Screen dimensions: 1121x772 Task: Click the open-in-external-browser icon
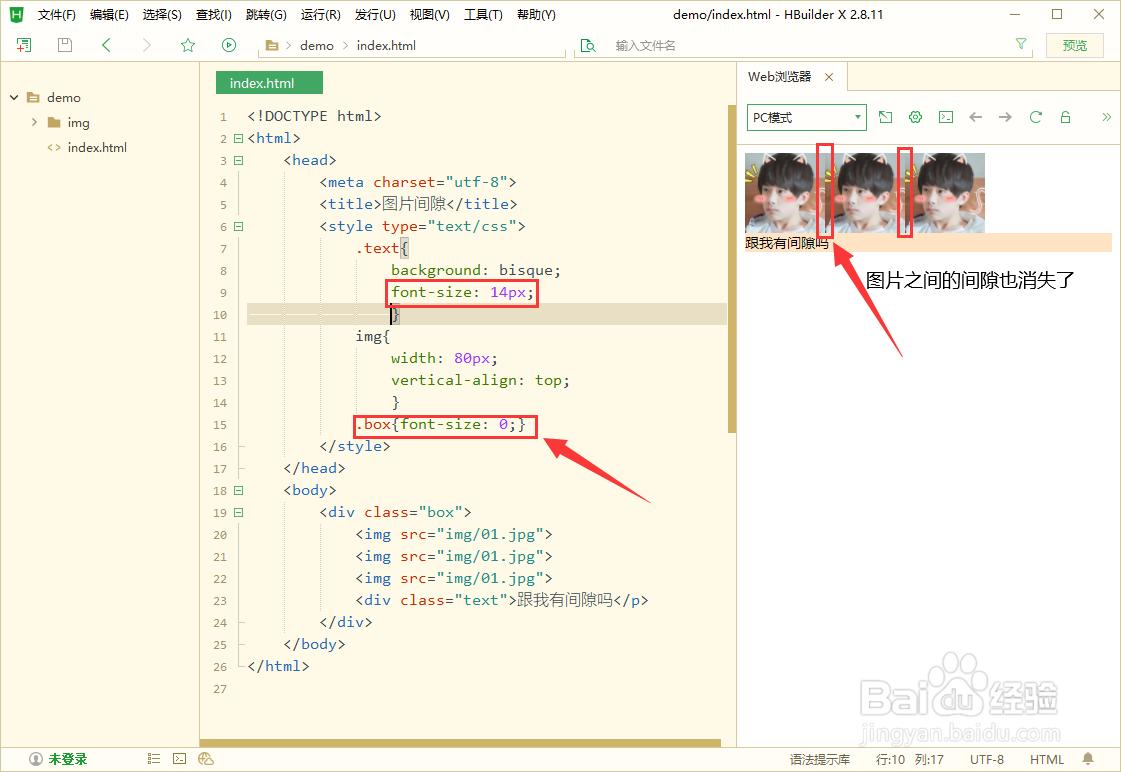pos(885,117)
